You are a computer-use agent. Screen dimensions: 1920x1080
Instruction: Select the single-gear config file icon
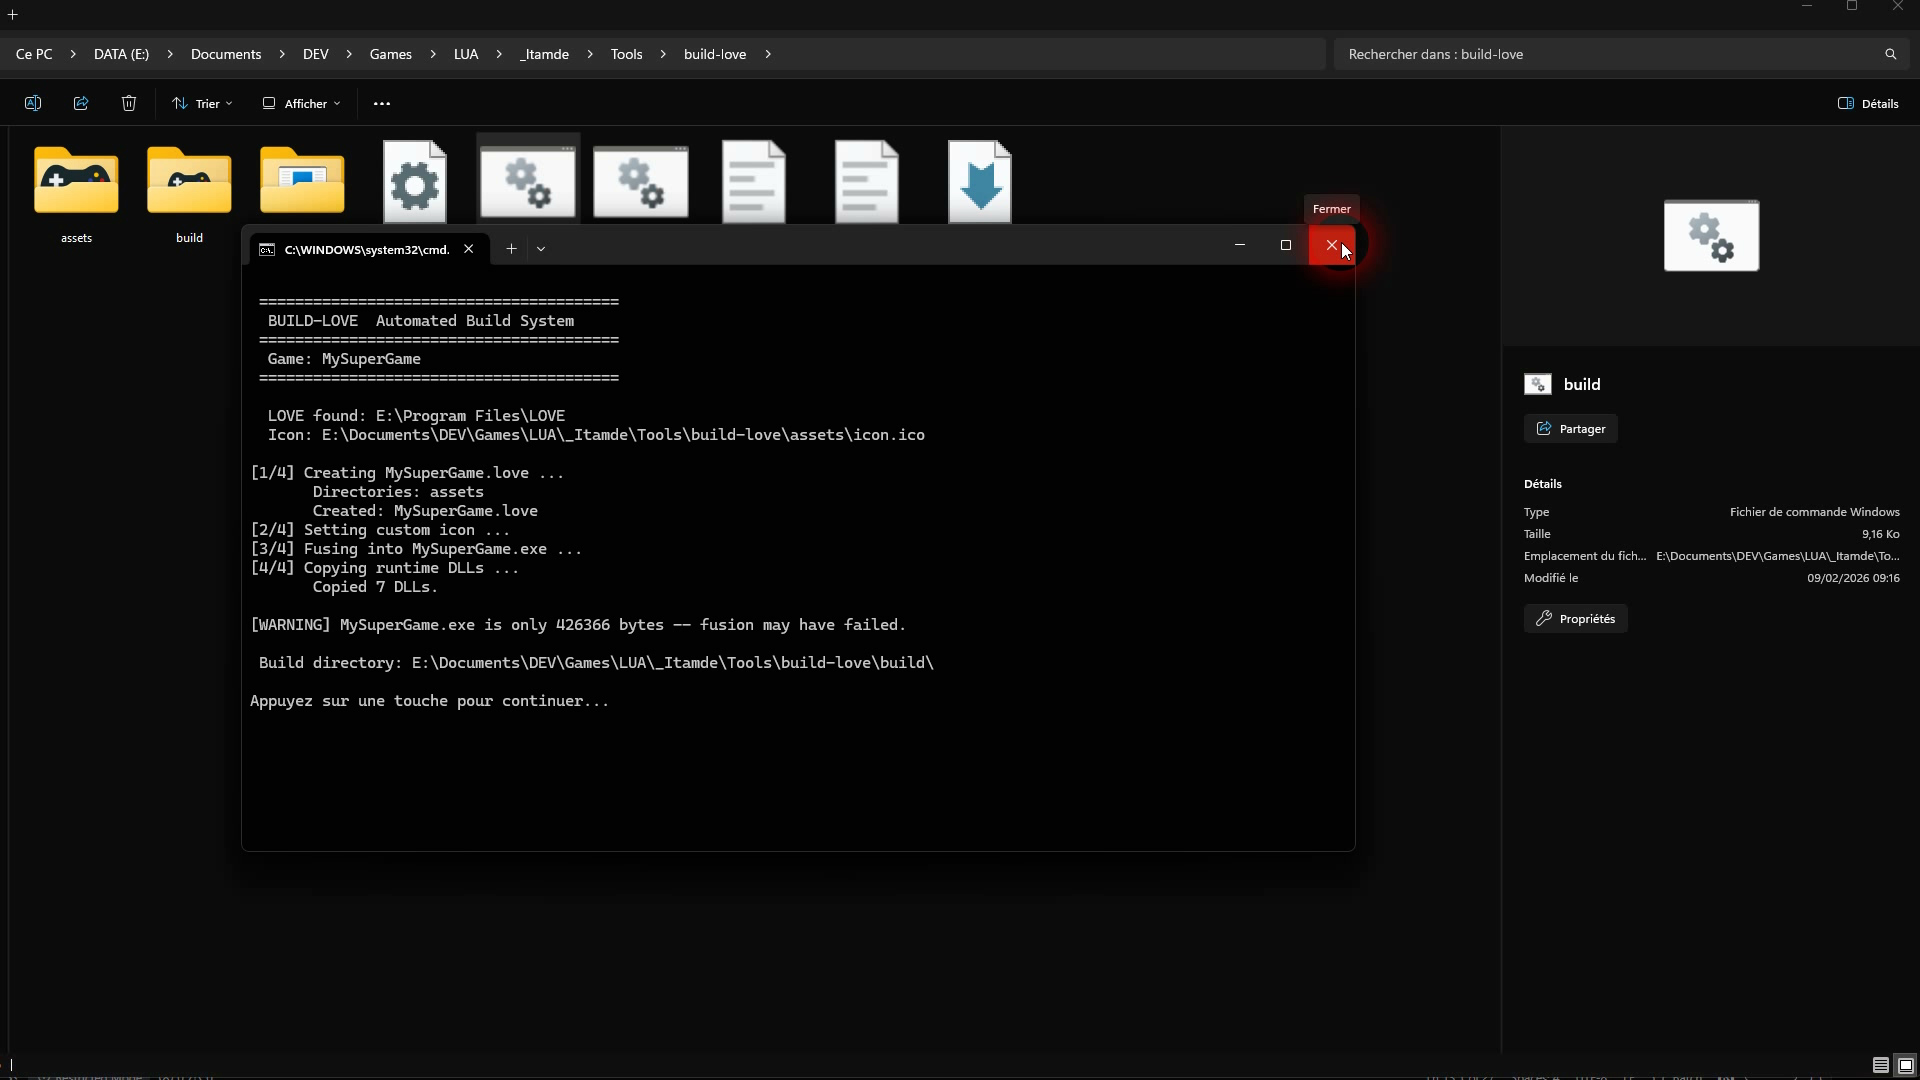pyautogui.click(x=415, y=182)
